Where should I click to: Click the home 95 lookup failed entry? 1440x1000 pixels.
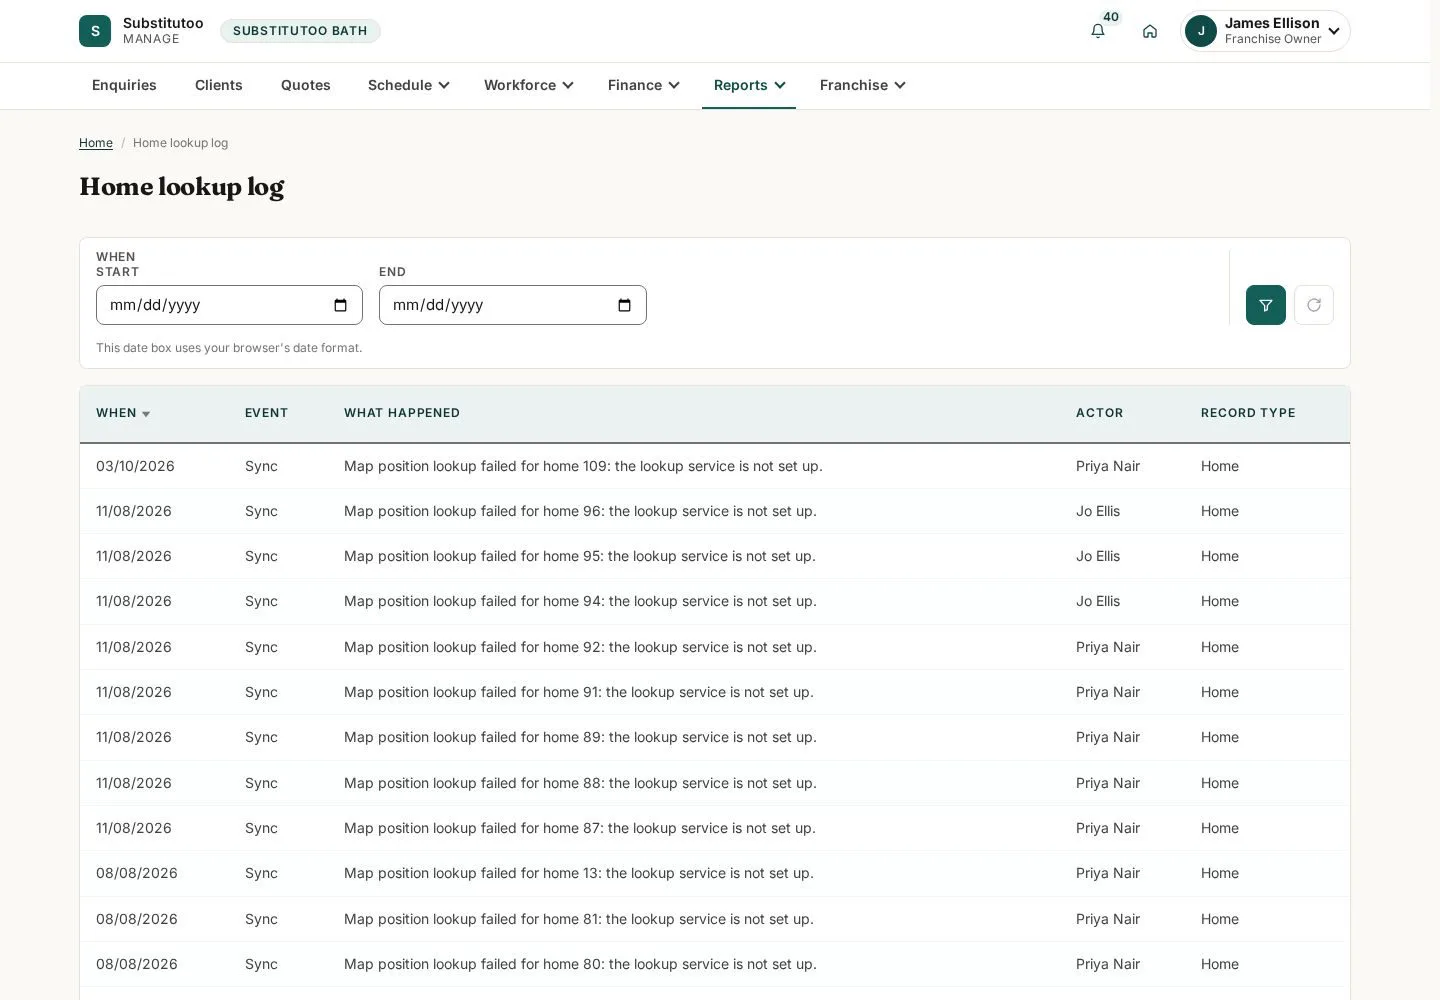(580, 556)
